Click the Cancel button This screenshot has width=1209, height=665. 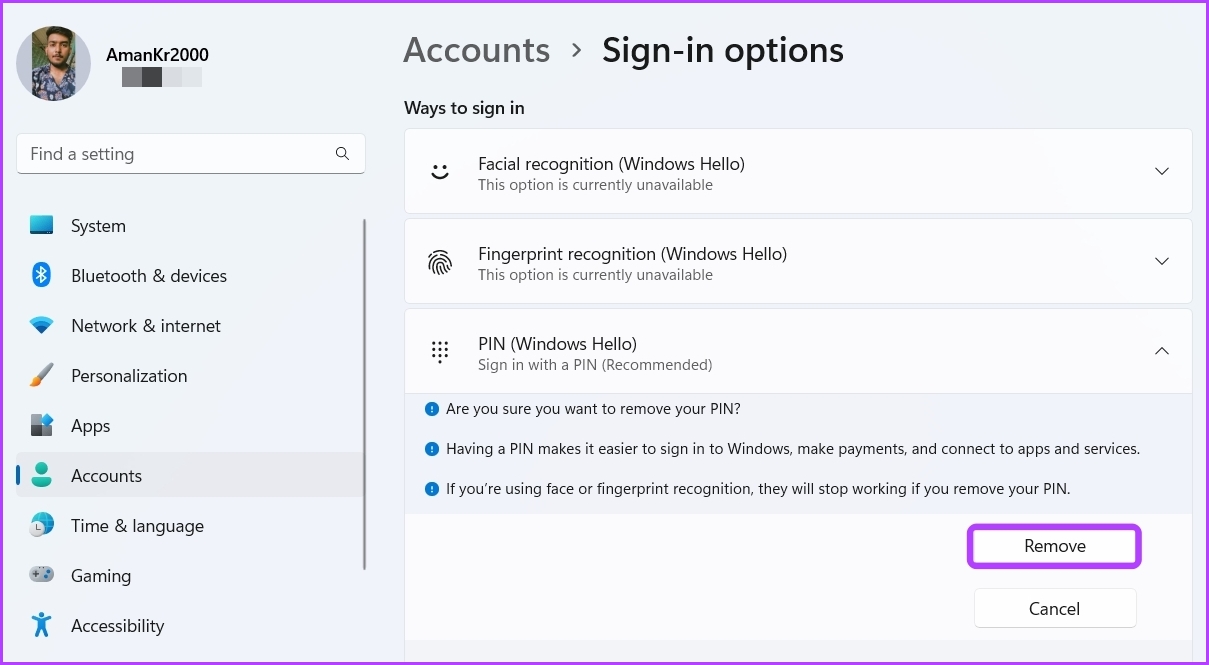point(1054,608)
